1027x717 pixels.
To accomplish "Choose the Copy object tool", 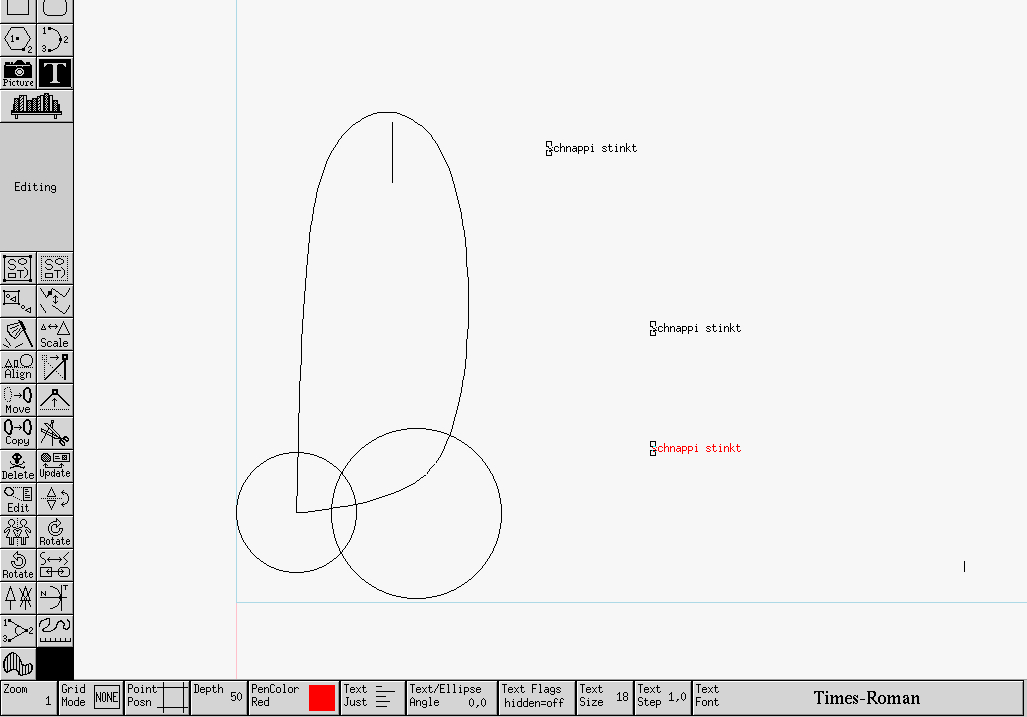I will click(x=18, y=433).
